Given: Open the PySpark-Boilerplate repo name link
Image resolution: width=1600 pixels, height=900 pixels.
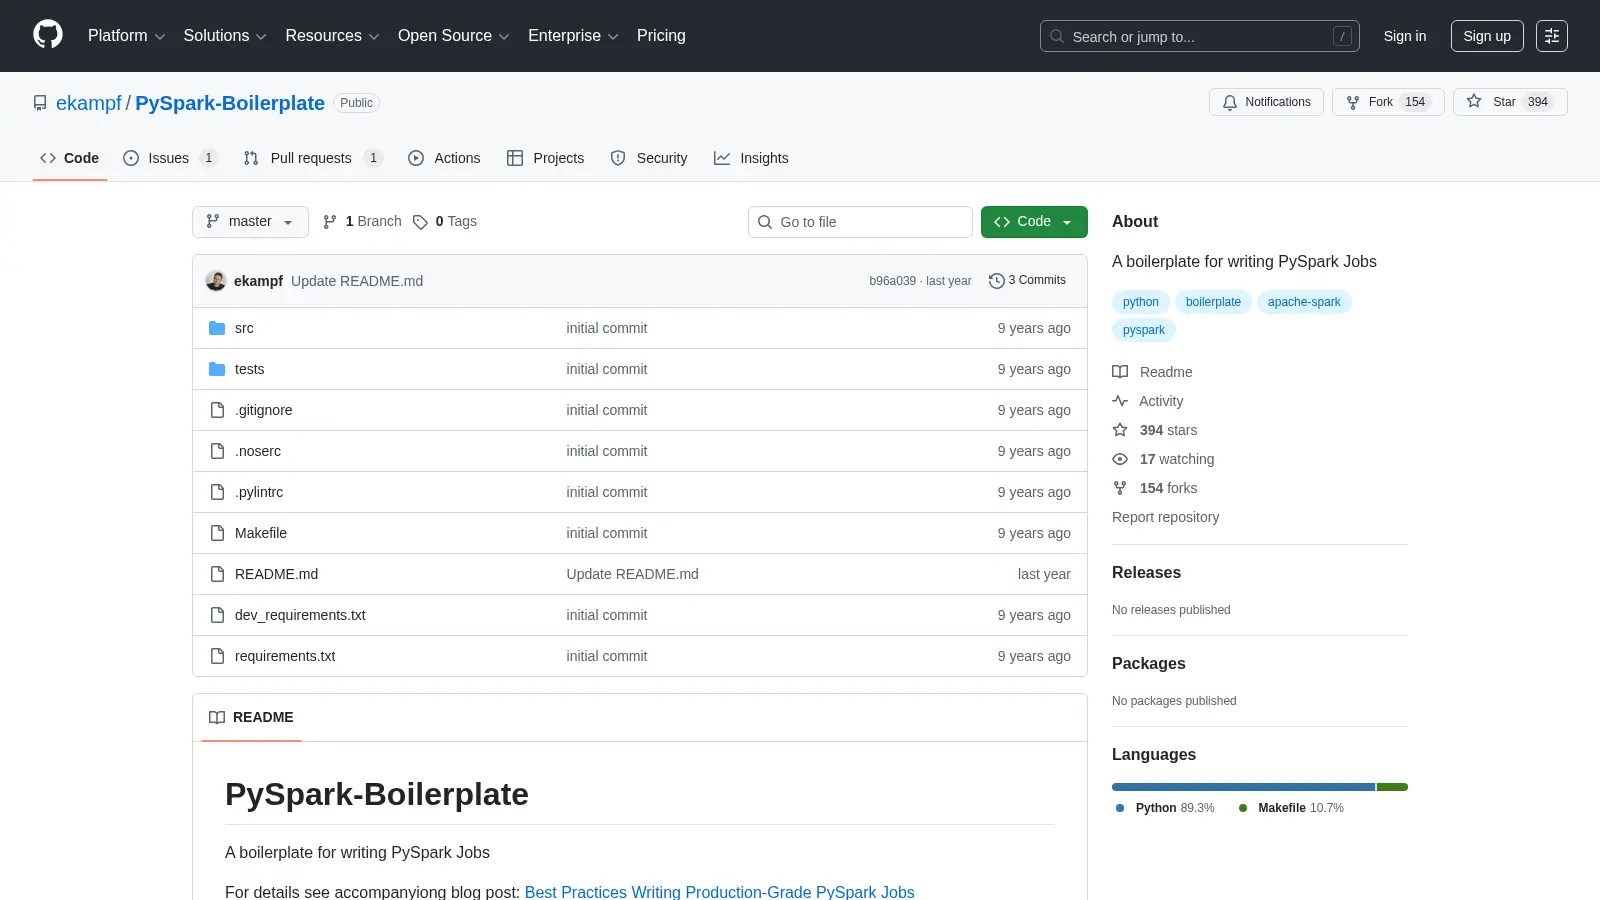Looking at the screenshot, I should coord(230,103).
